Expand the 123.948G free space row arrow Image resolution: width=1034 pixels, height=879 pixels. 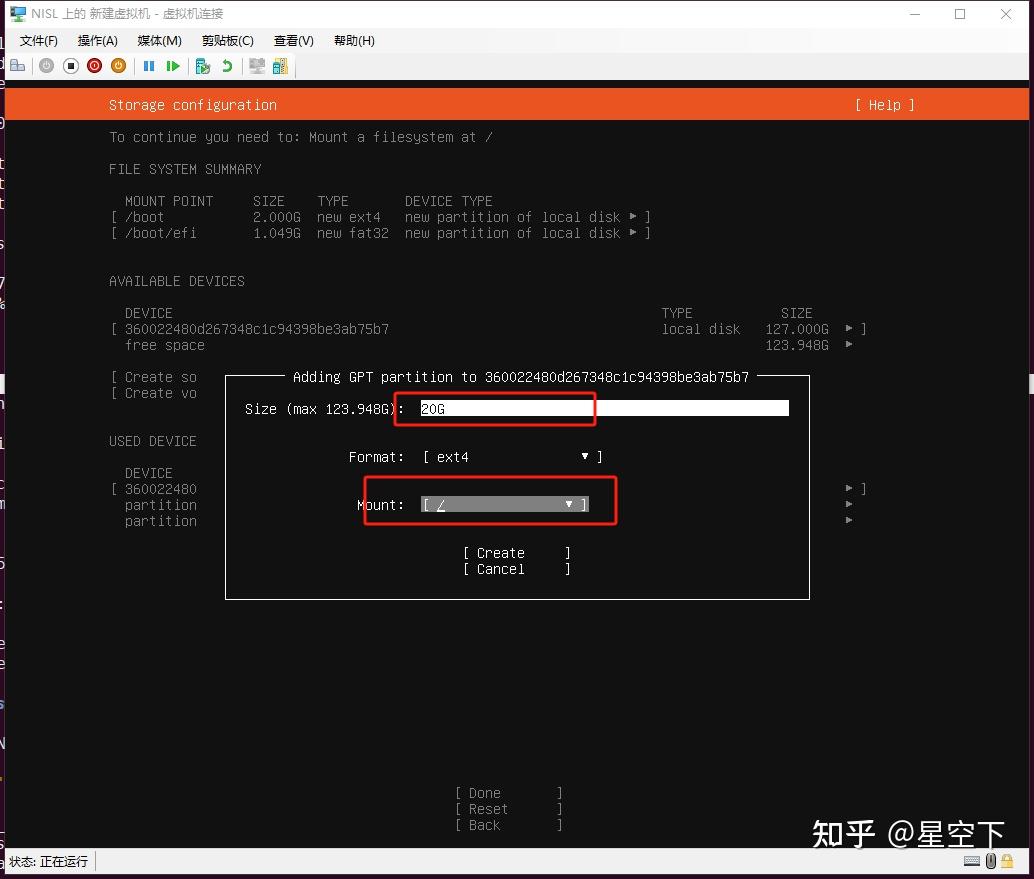(849, 344)
